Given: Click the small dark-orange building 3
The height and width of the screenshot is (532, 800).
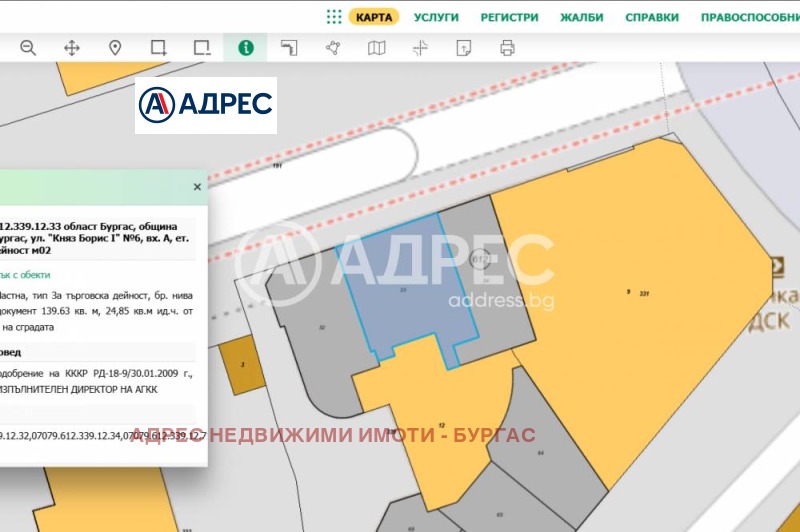Looking at the screenshot, I should [x=242, y=365].
